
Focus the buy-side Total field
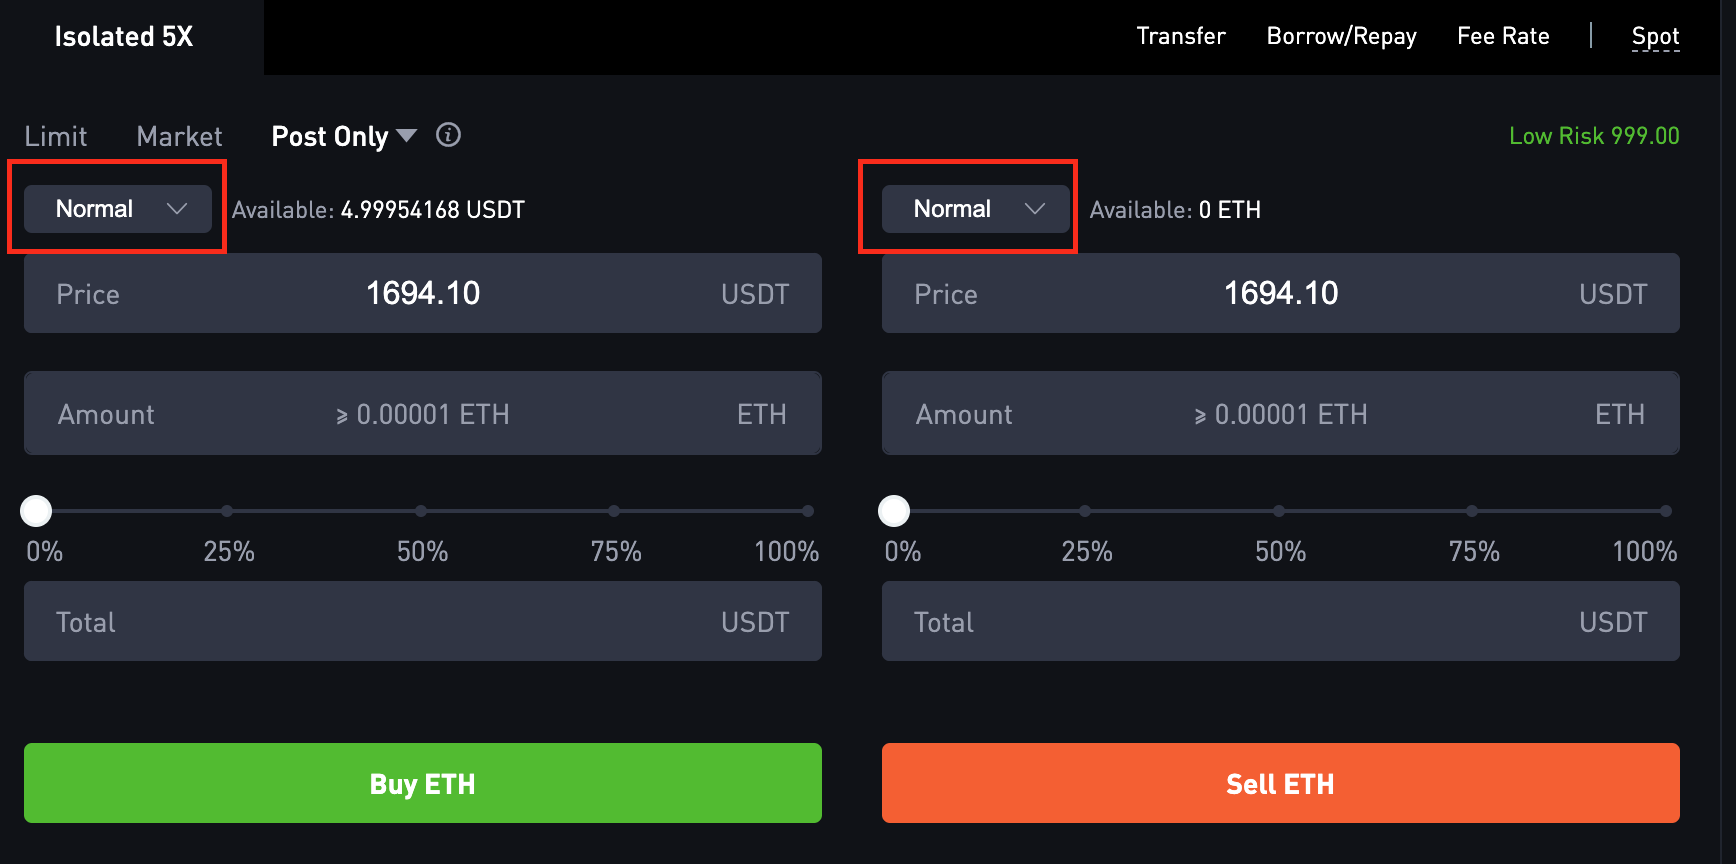click(423, 621)
